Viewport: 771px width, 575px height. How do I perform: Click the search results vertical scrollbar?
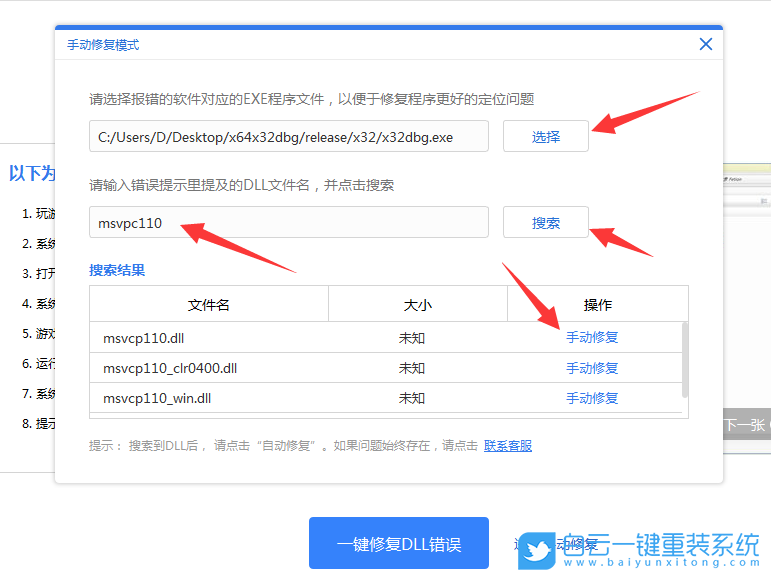pyautogui.click(x=684, y=360)
